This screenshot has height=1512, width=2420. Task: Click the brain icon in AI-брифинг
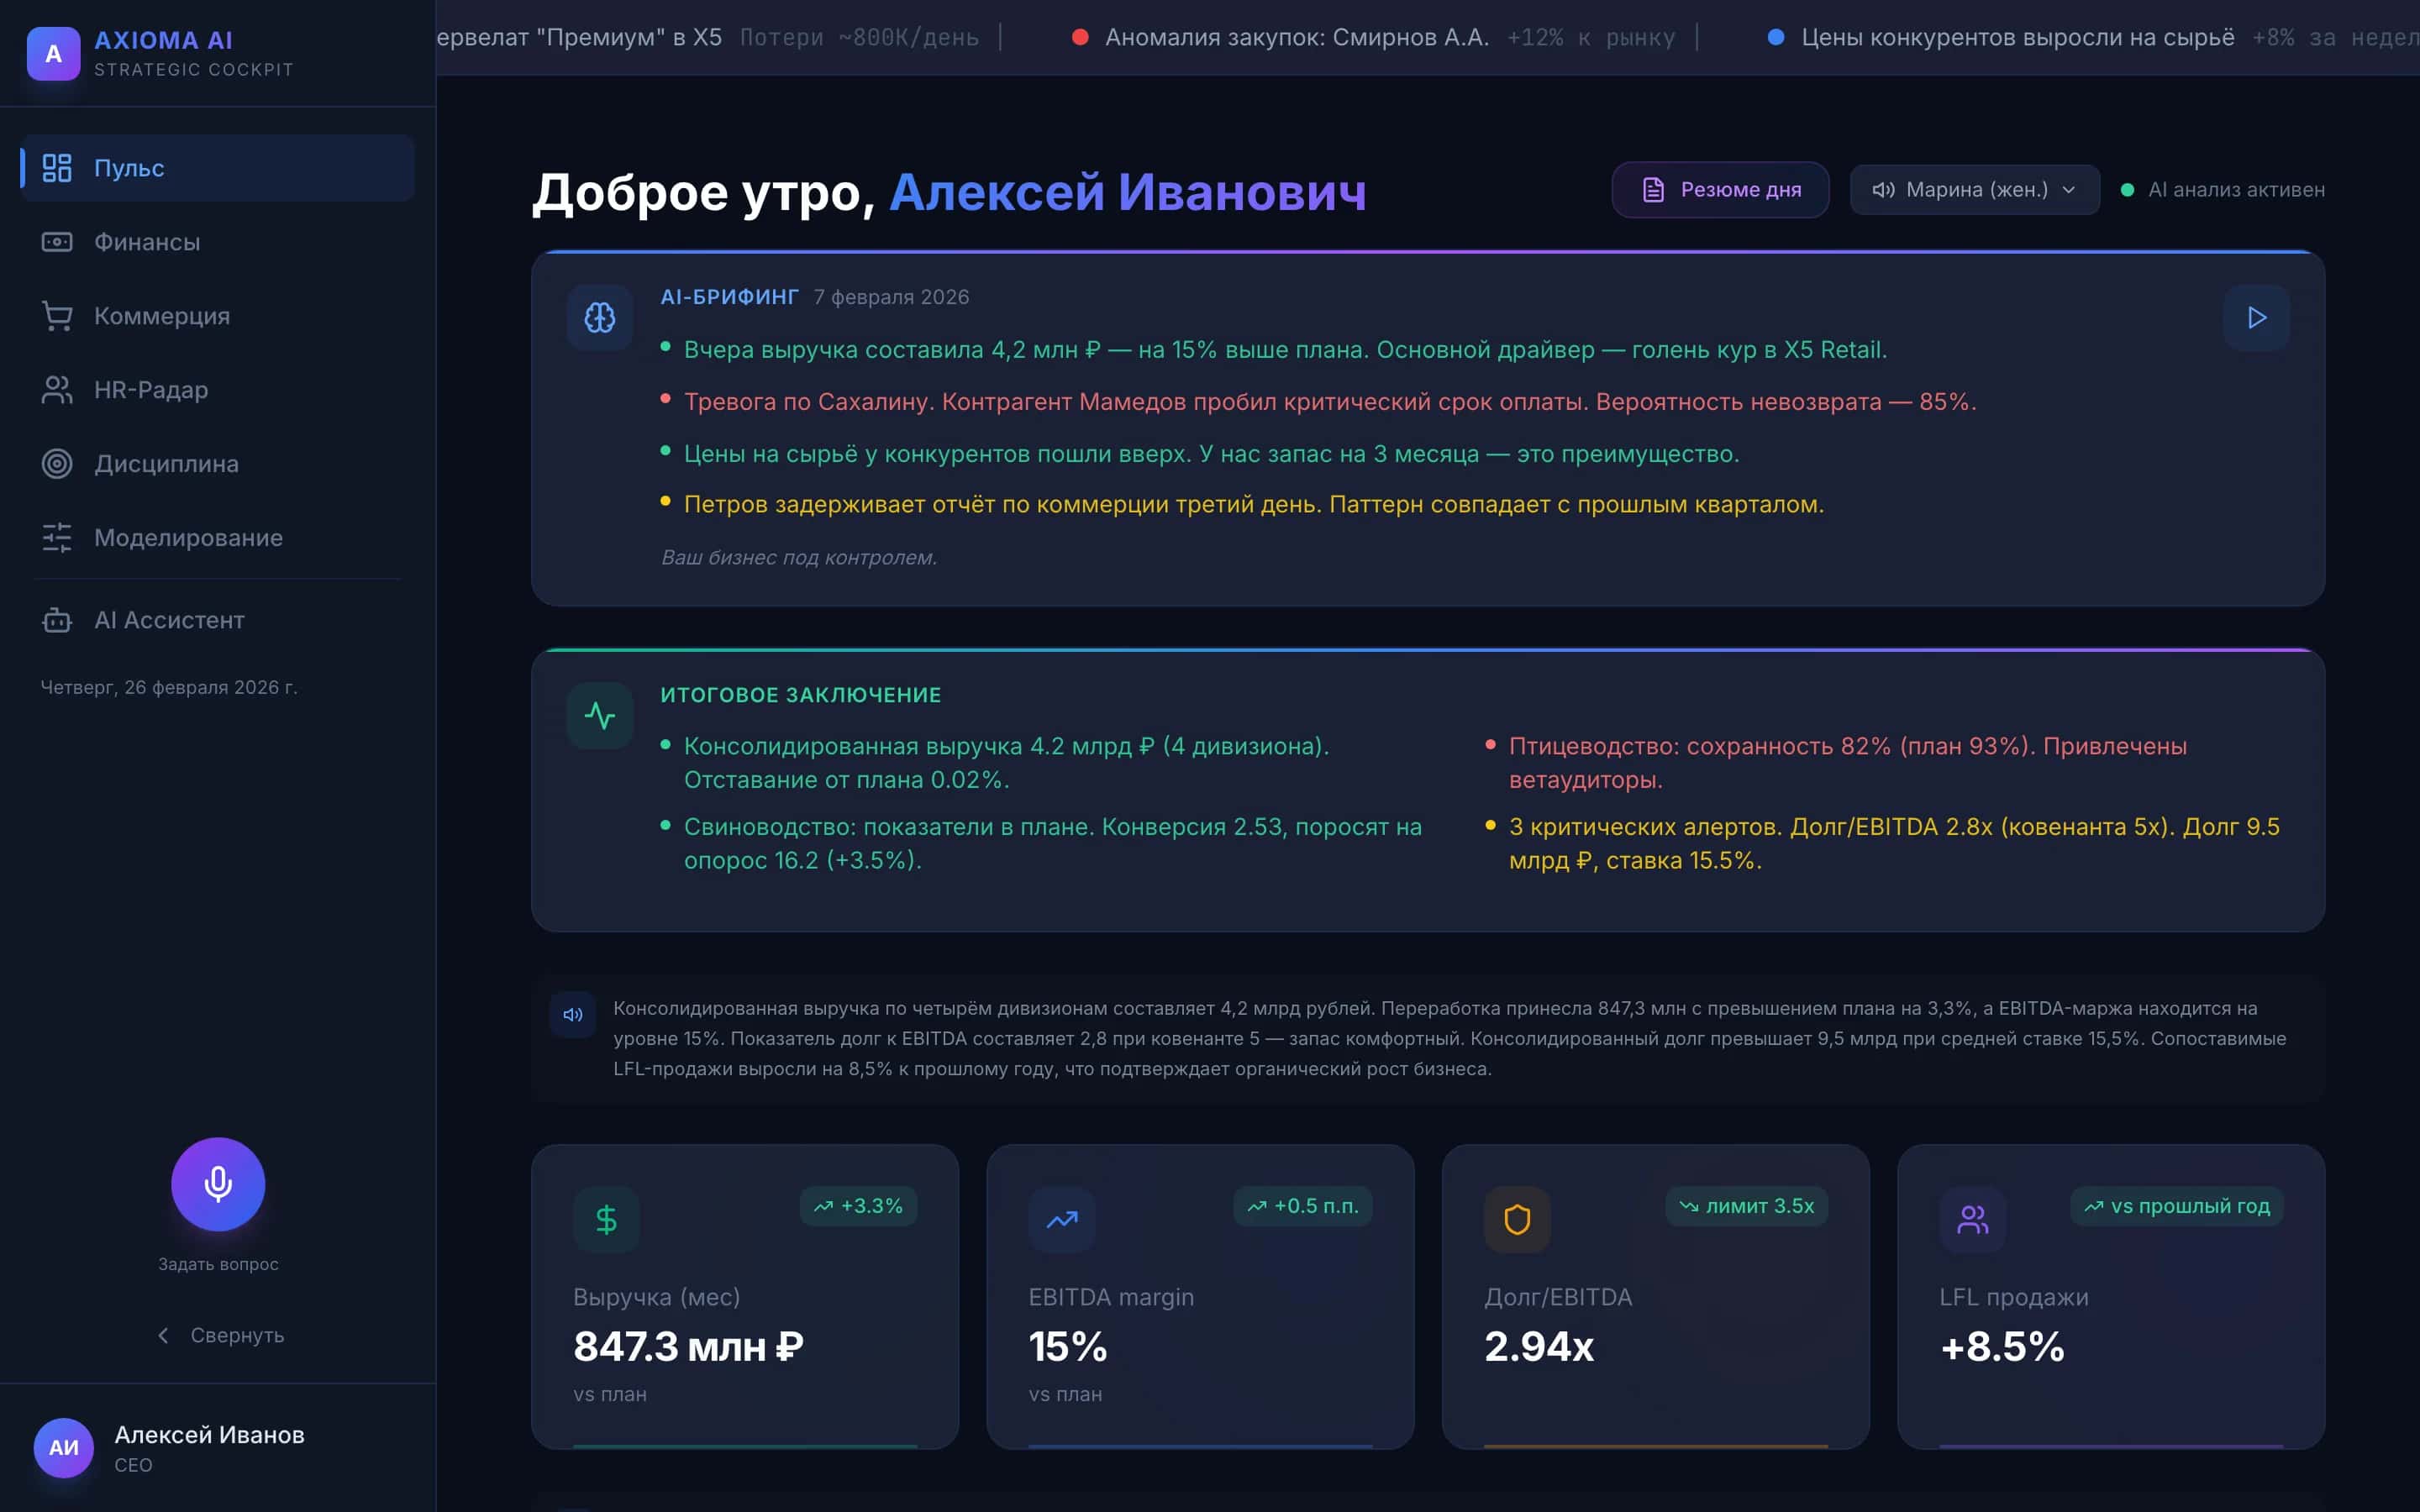(x=600, y=318)
